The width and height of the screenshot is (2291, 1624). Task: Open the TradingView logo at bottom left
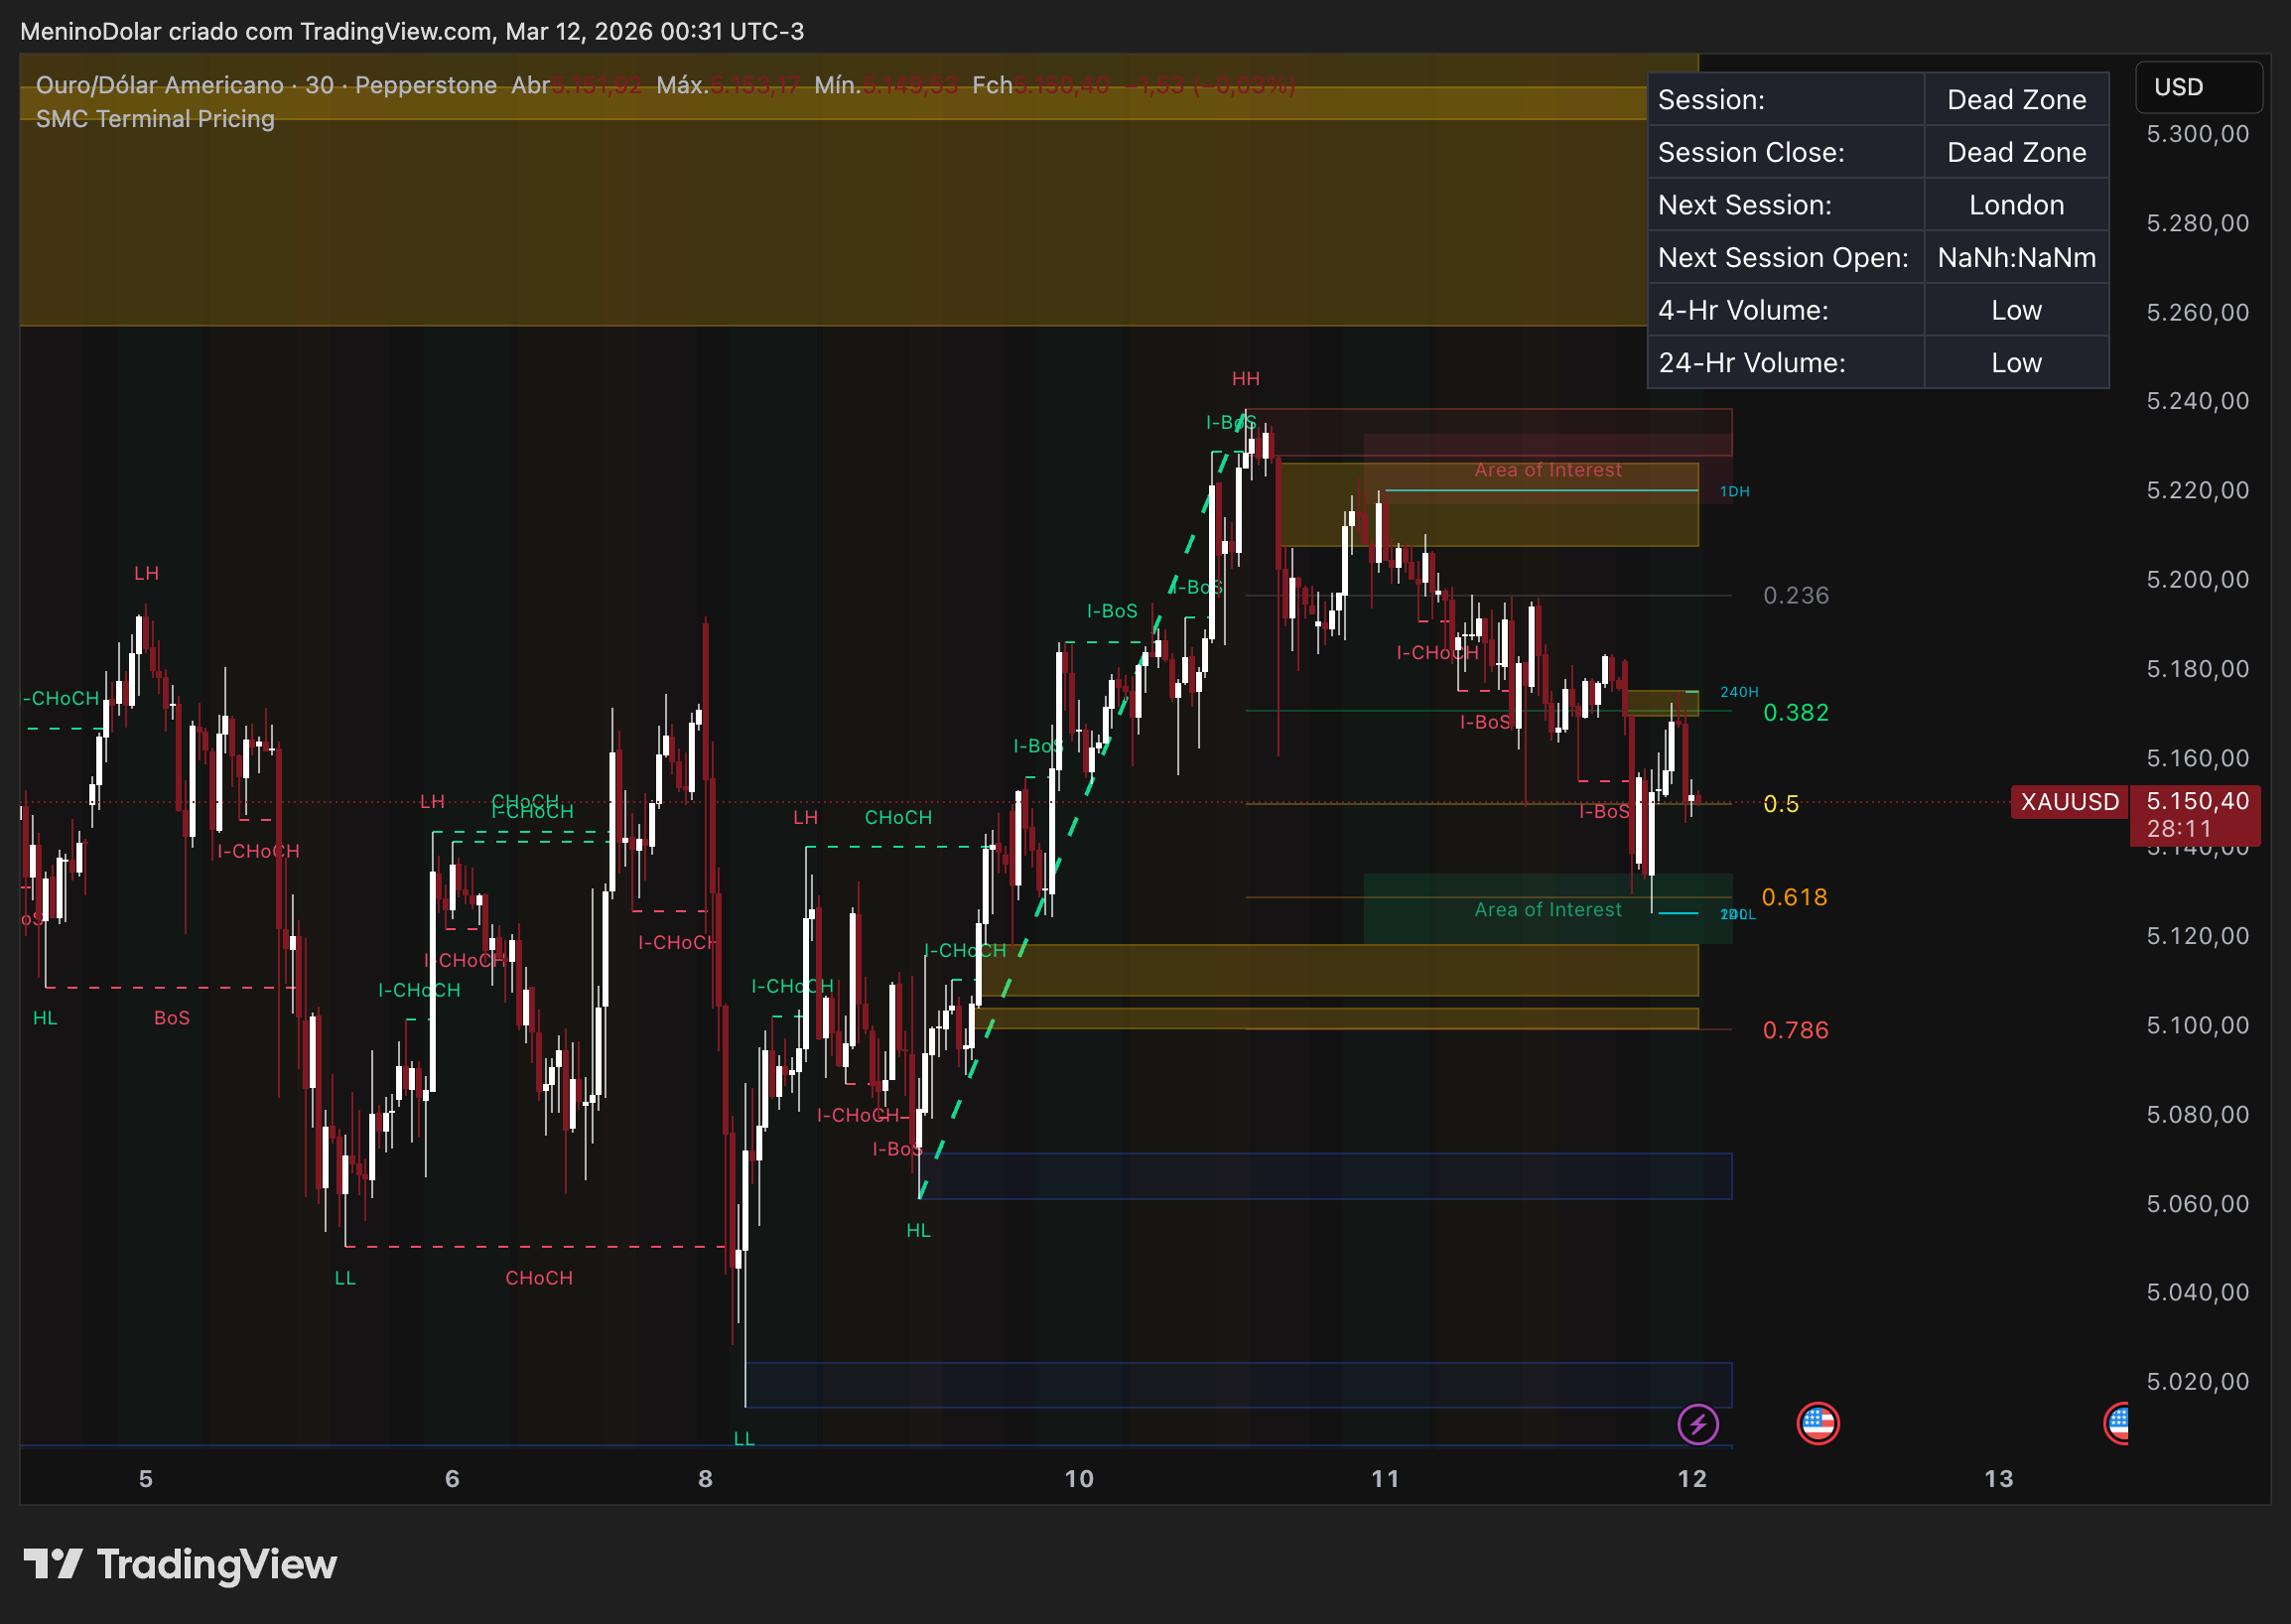178,1564
